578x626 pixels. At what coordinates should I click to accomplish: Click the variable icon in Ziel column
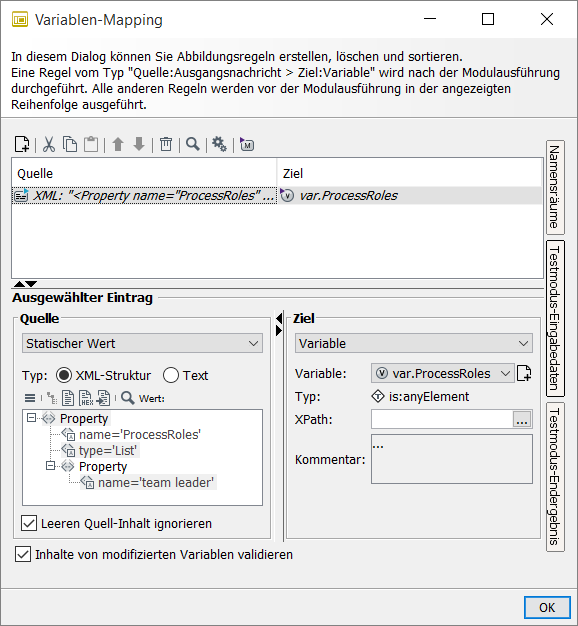(x=287, y=195)
